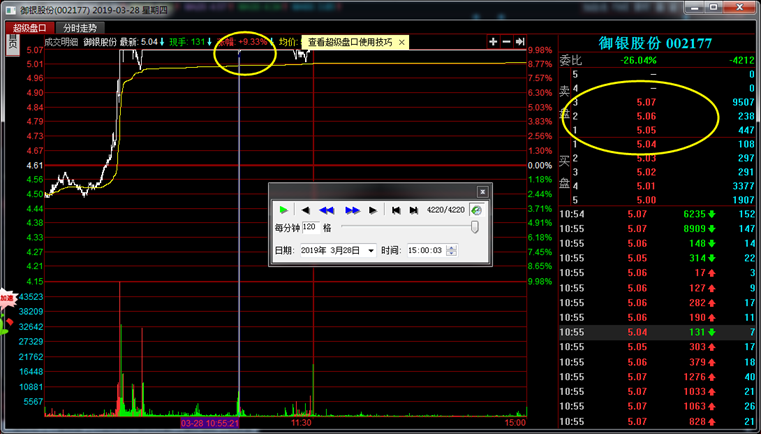
Task: Close the replay control panel
Action: point(482,191)
